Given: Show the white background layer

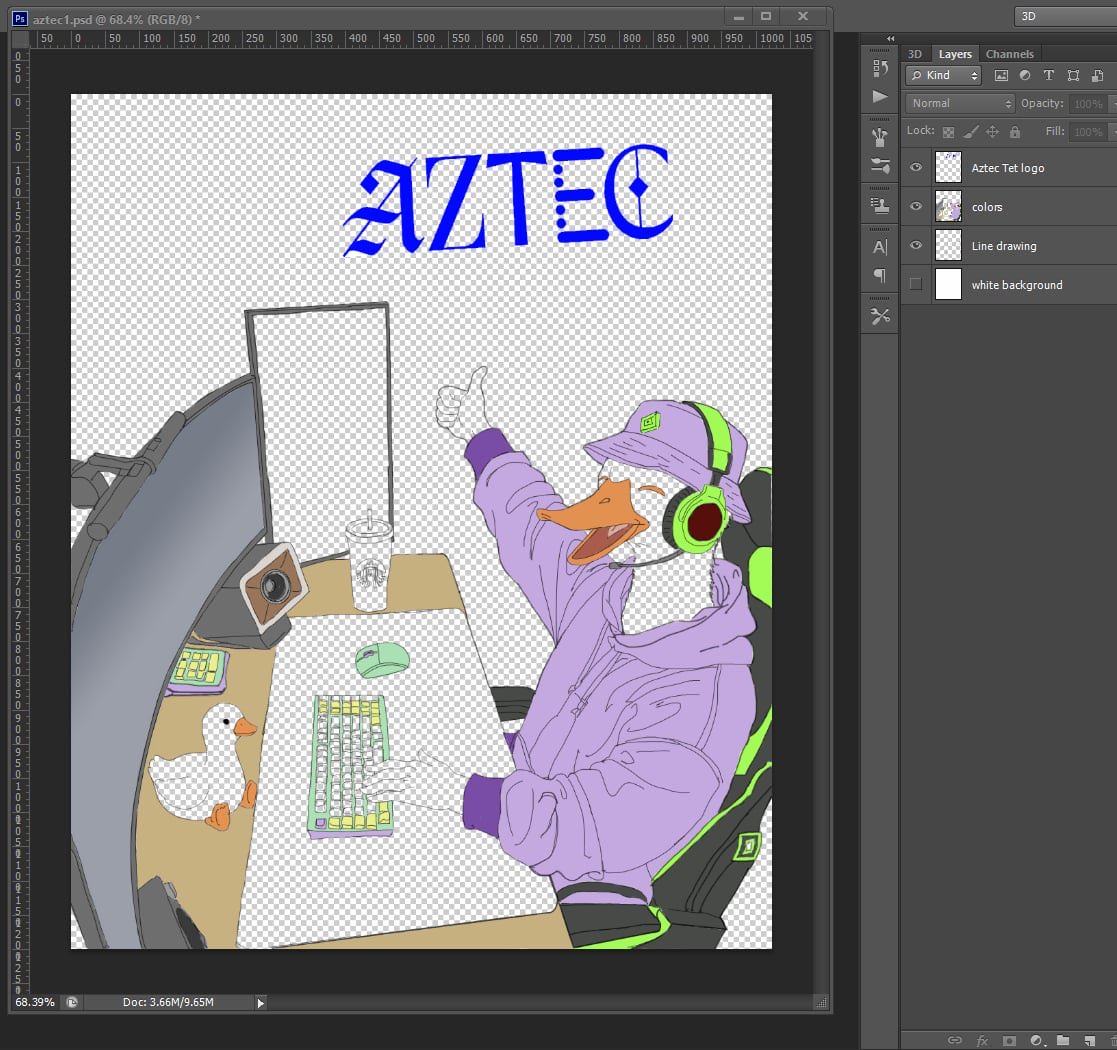Looking at the screenshot, I should click(916, 284).
